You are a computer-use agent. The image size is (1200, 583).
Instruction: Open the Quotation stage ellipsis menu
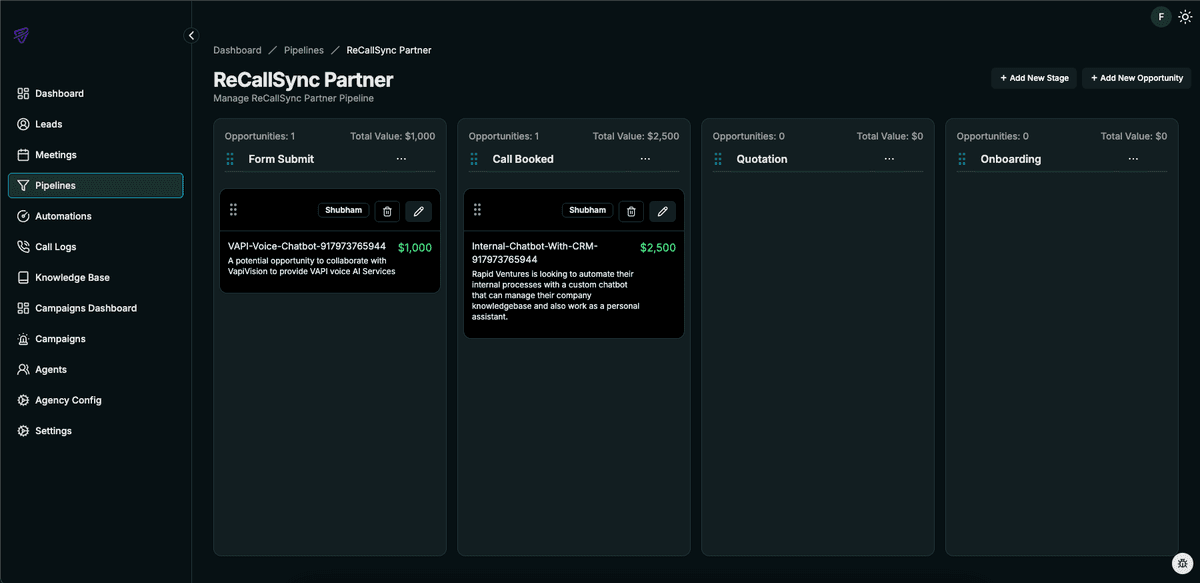click(890, 158)
